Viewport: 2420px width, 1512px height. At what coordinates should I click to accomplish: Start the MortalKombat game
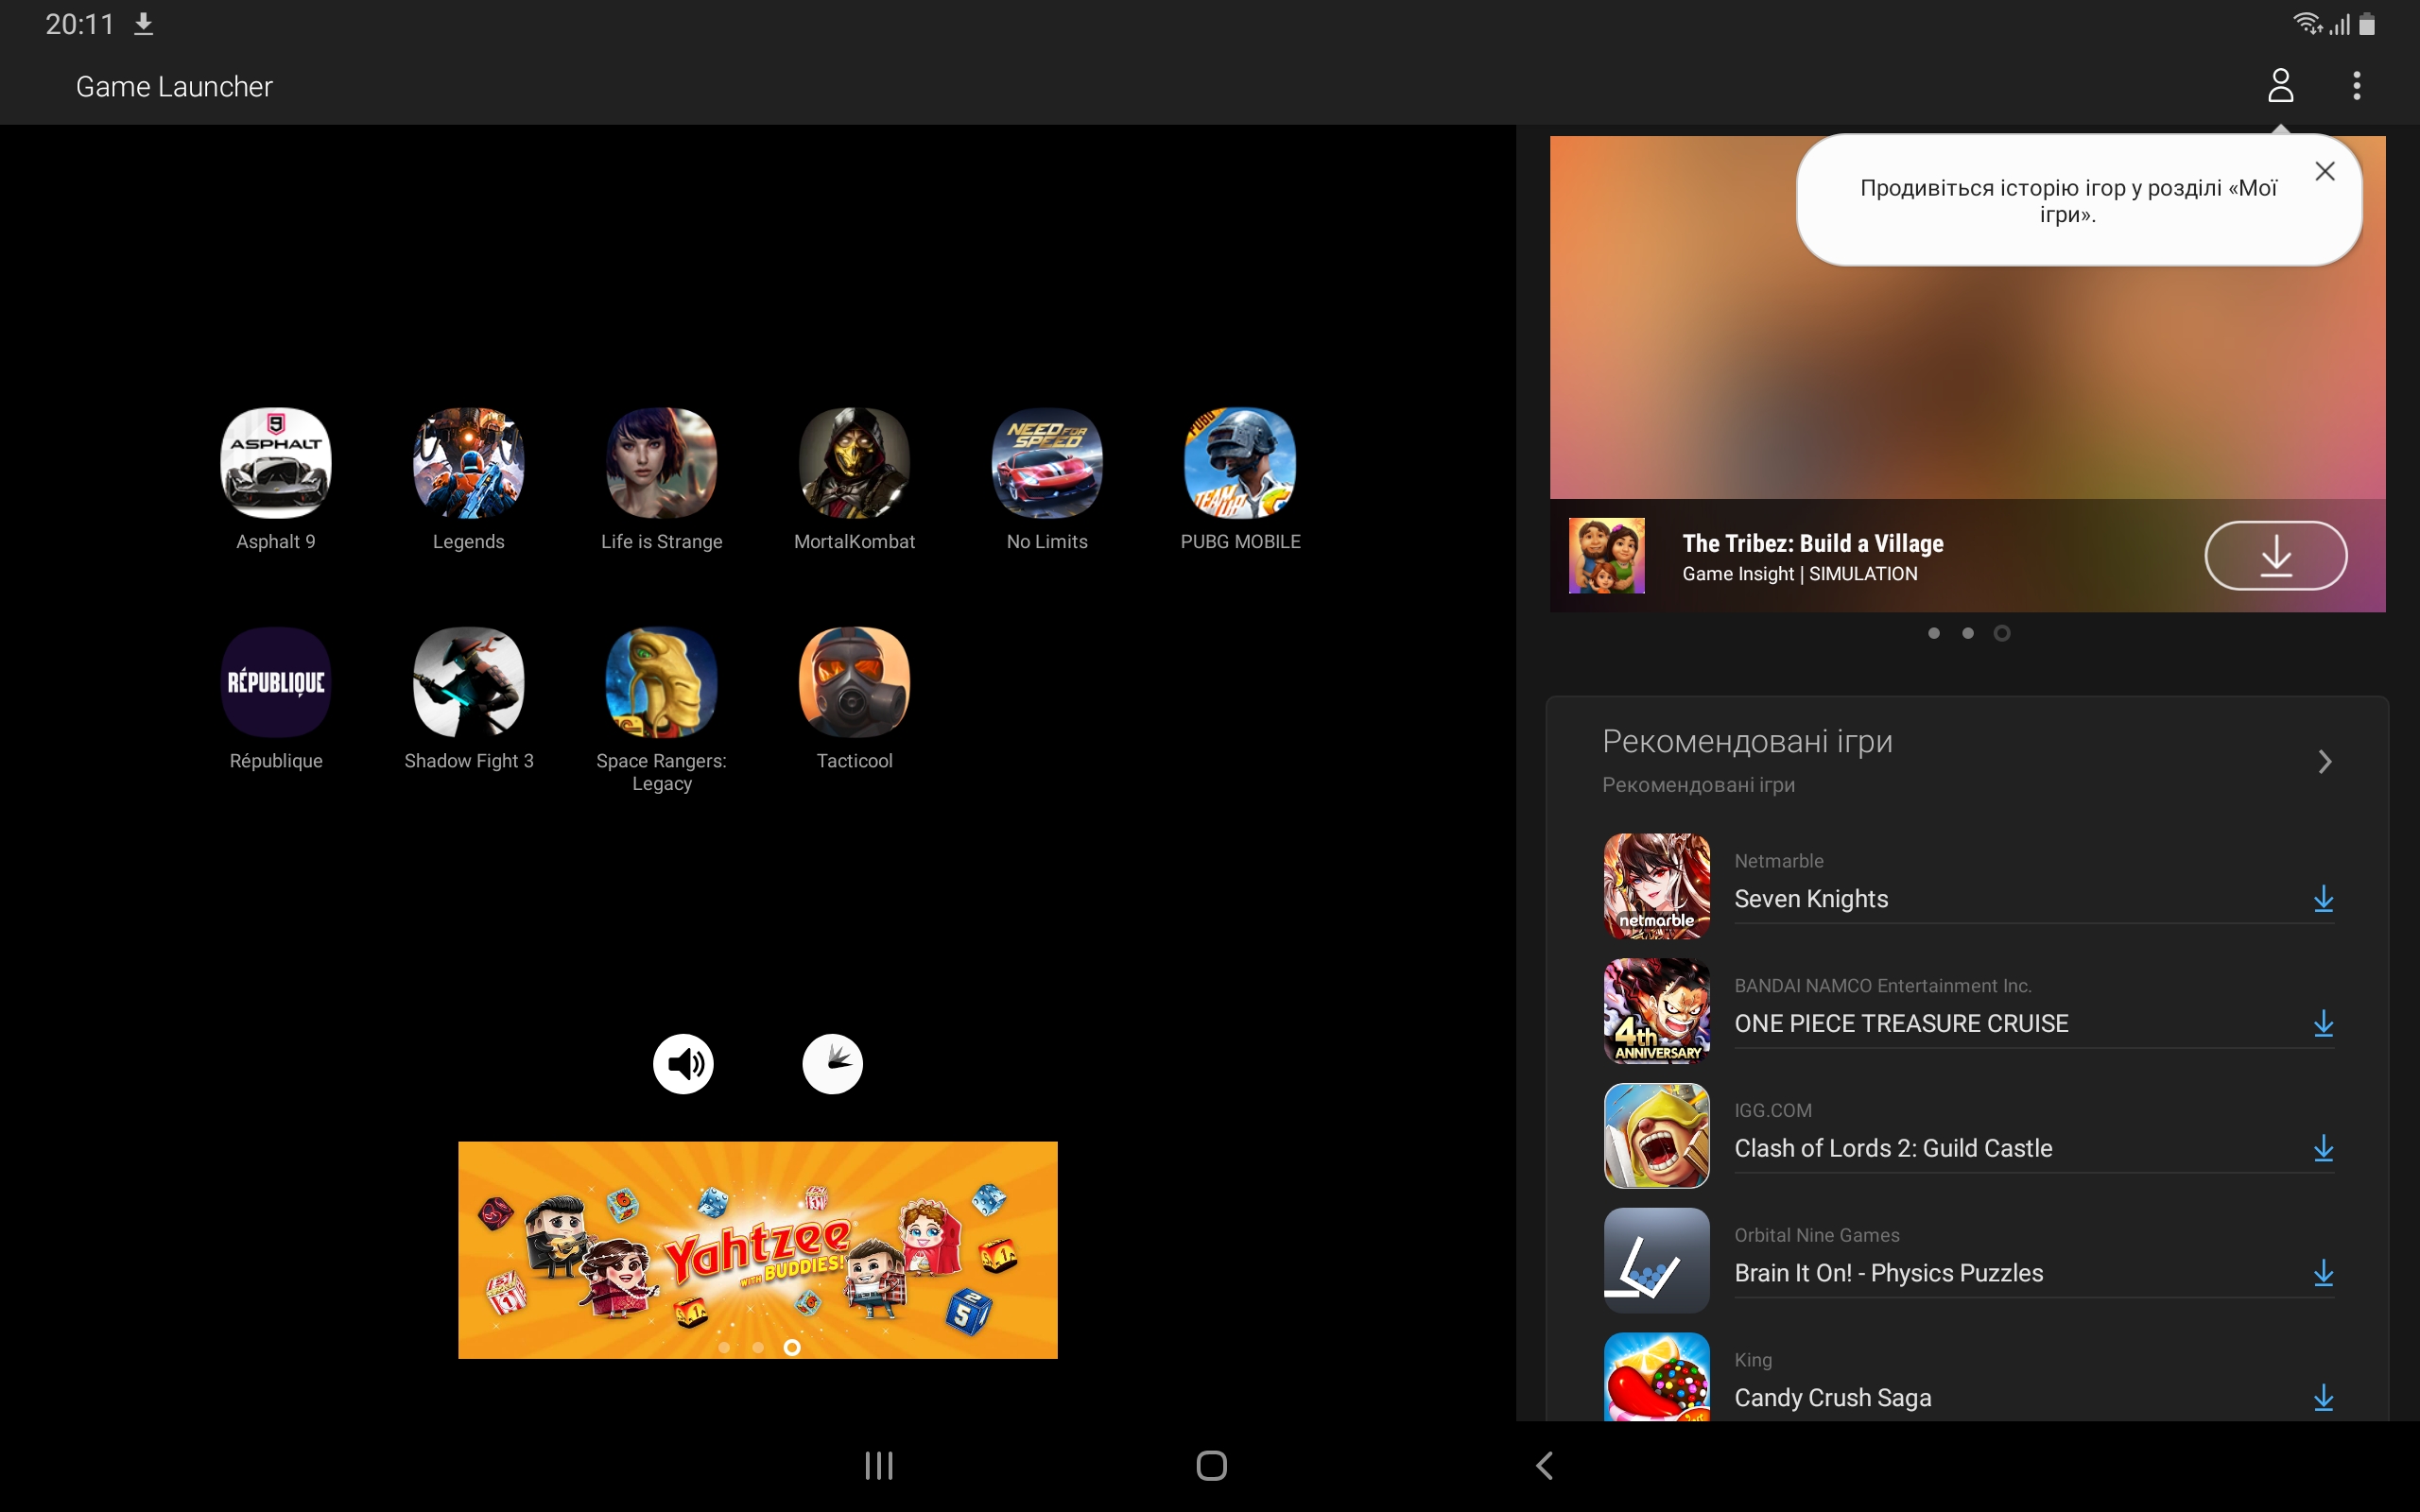pyautogui.click(x=854, y=463)
